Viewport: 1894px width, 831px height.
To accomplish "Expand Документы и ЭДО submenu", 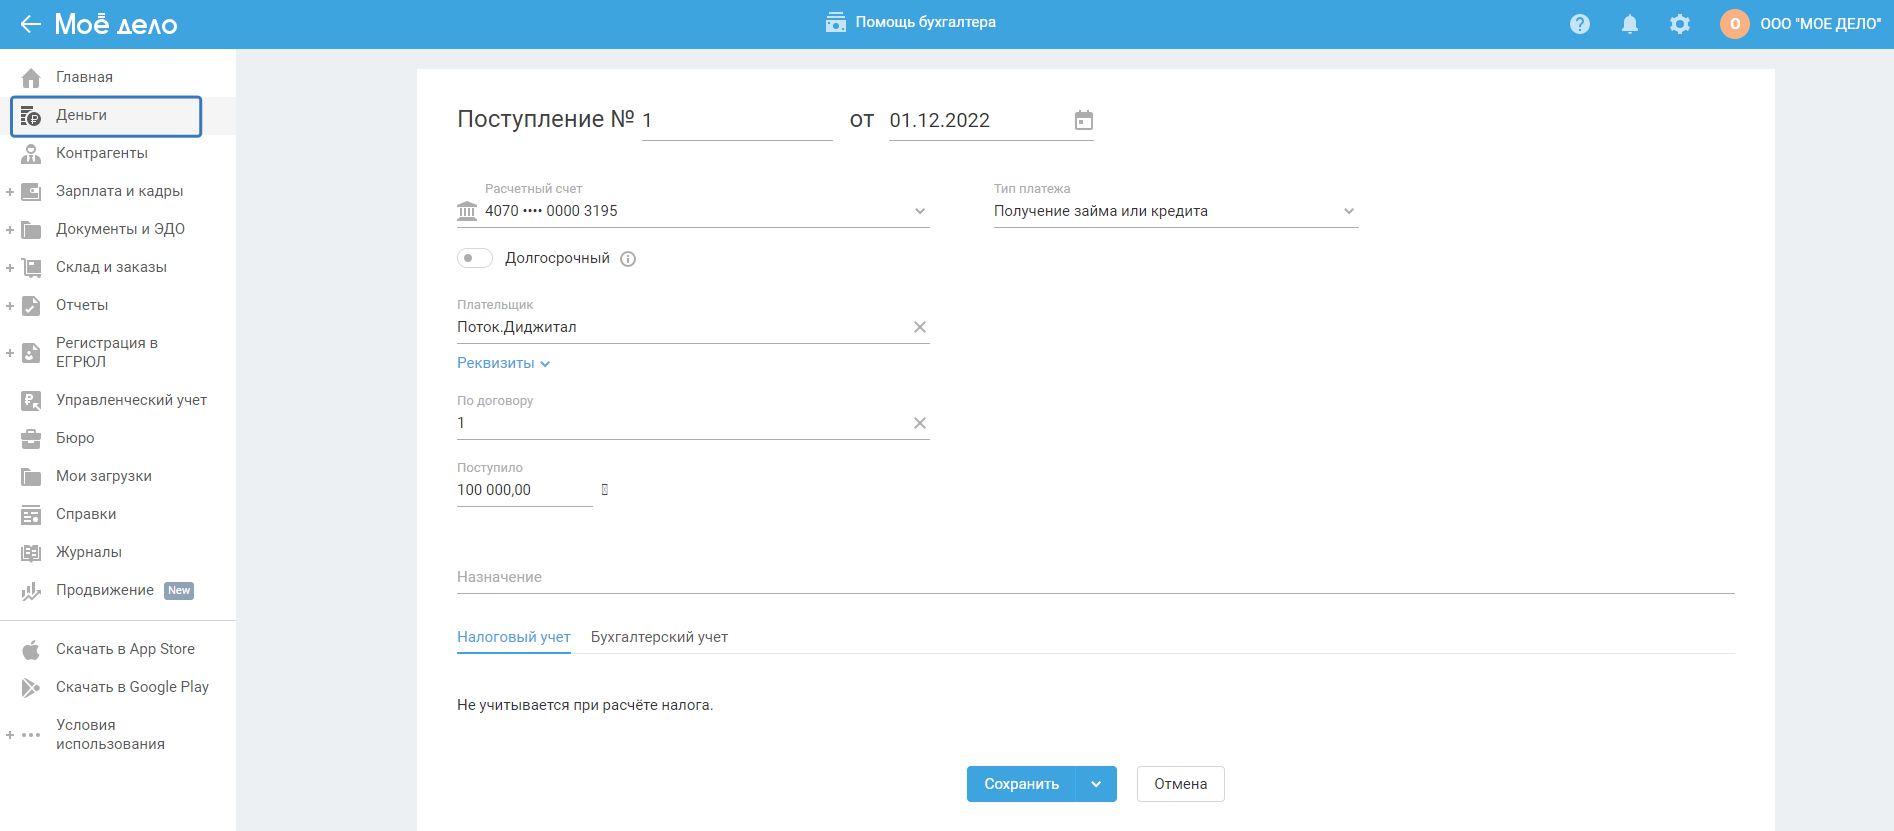I will point(10,229).
